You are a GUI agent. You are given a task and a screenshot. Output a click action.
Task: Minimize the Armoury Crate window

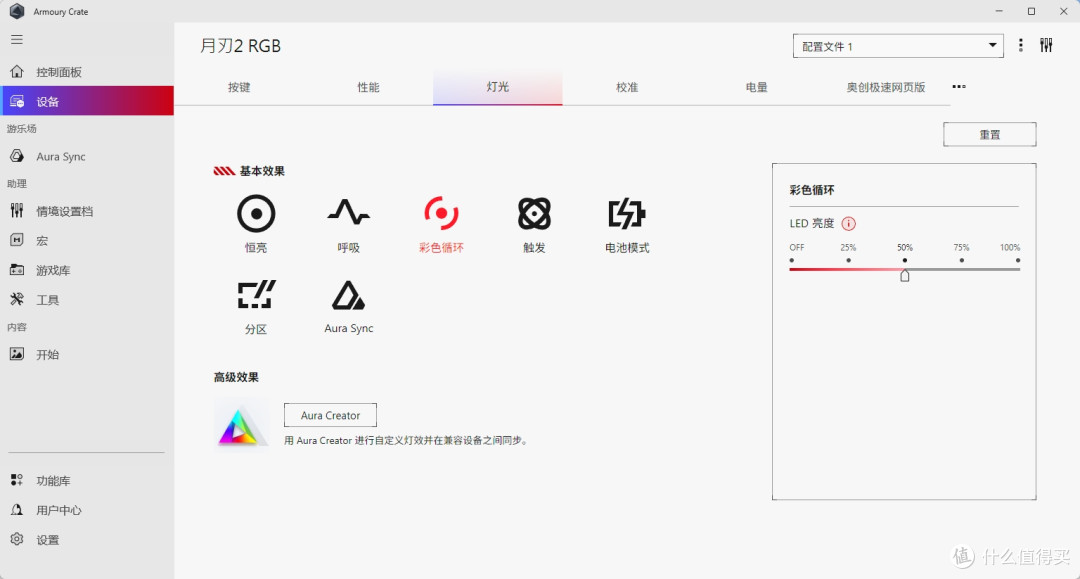click(999, 11)
